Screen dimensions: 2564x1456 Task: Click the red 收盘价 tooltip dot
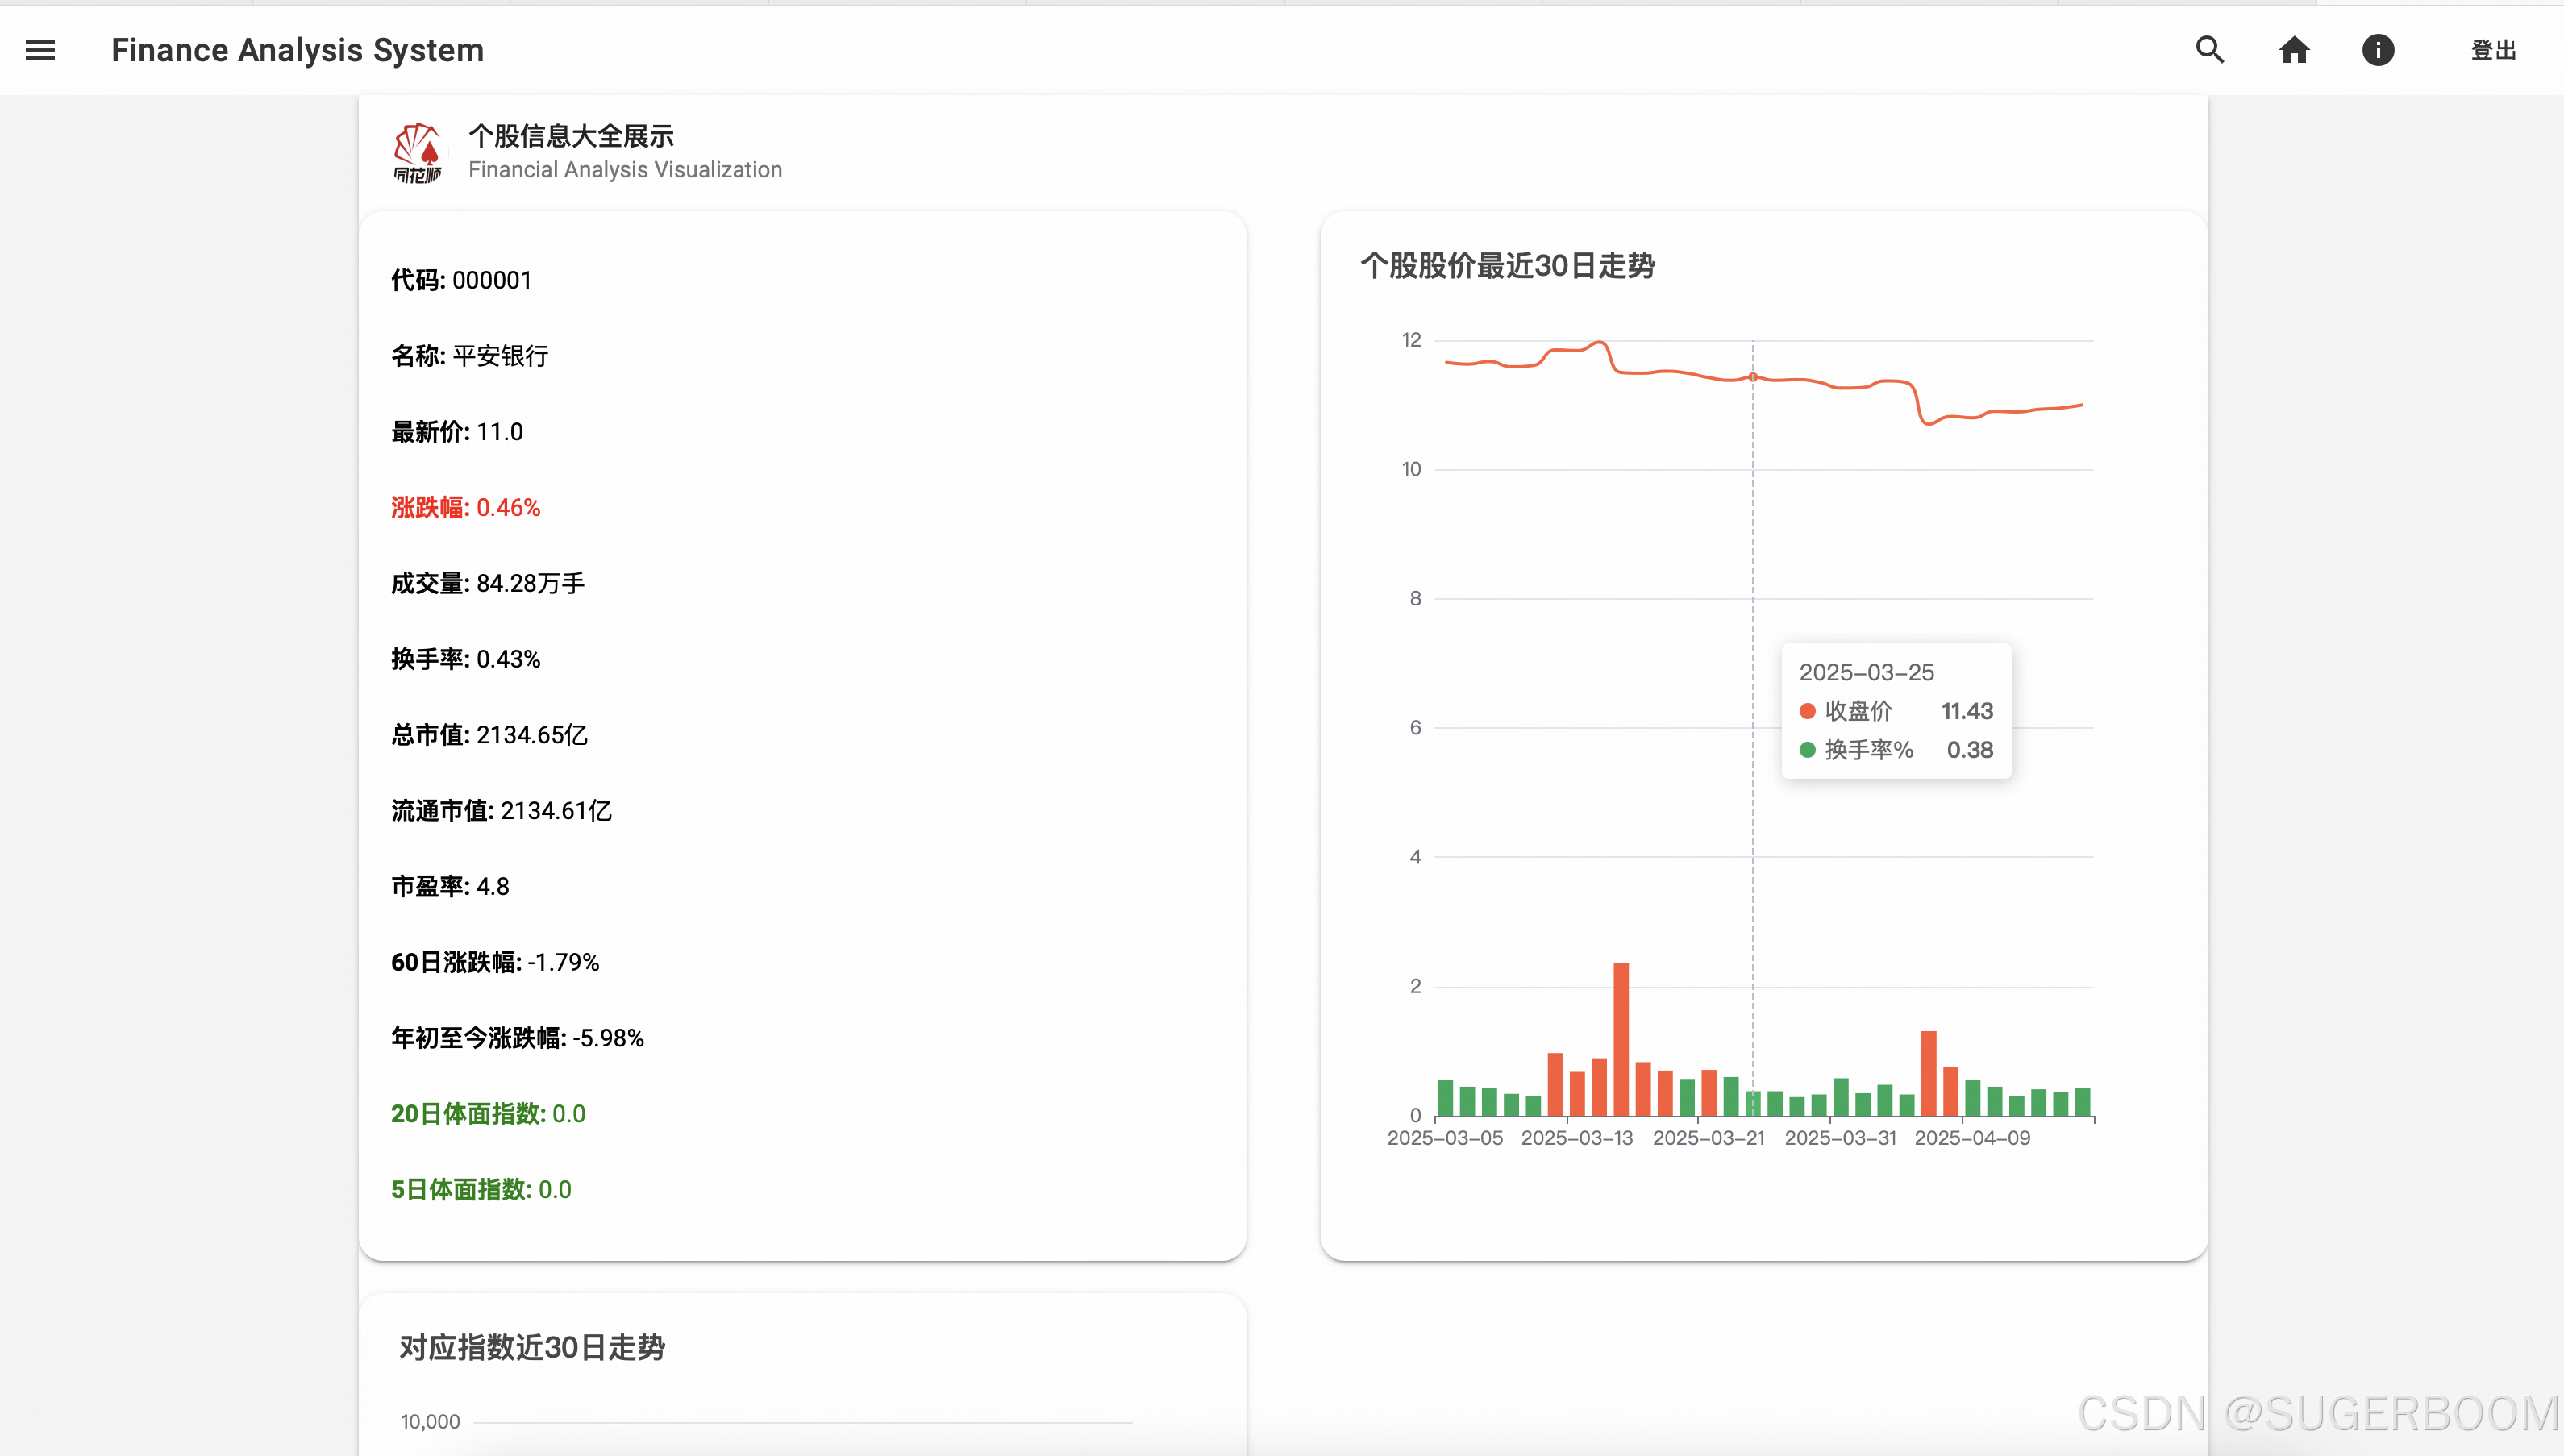(1807, 711)
